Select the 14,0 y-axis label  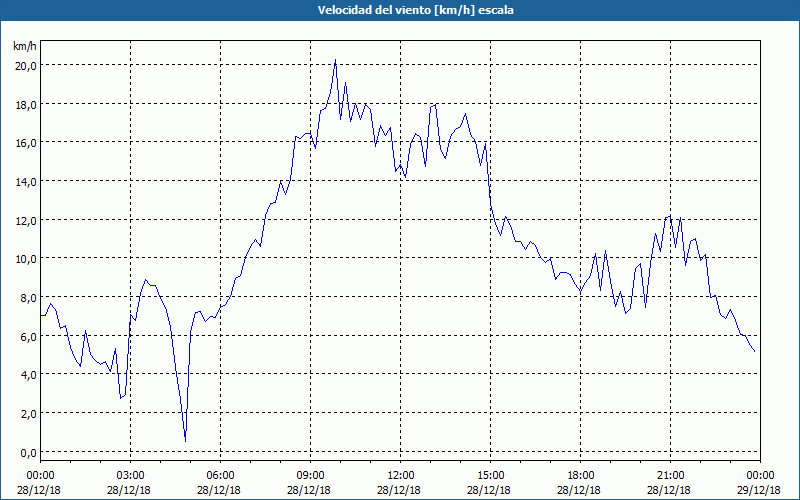(x=26, y=181)
